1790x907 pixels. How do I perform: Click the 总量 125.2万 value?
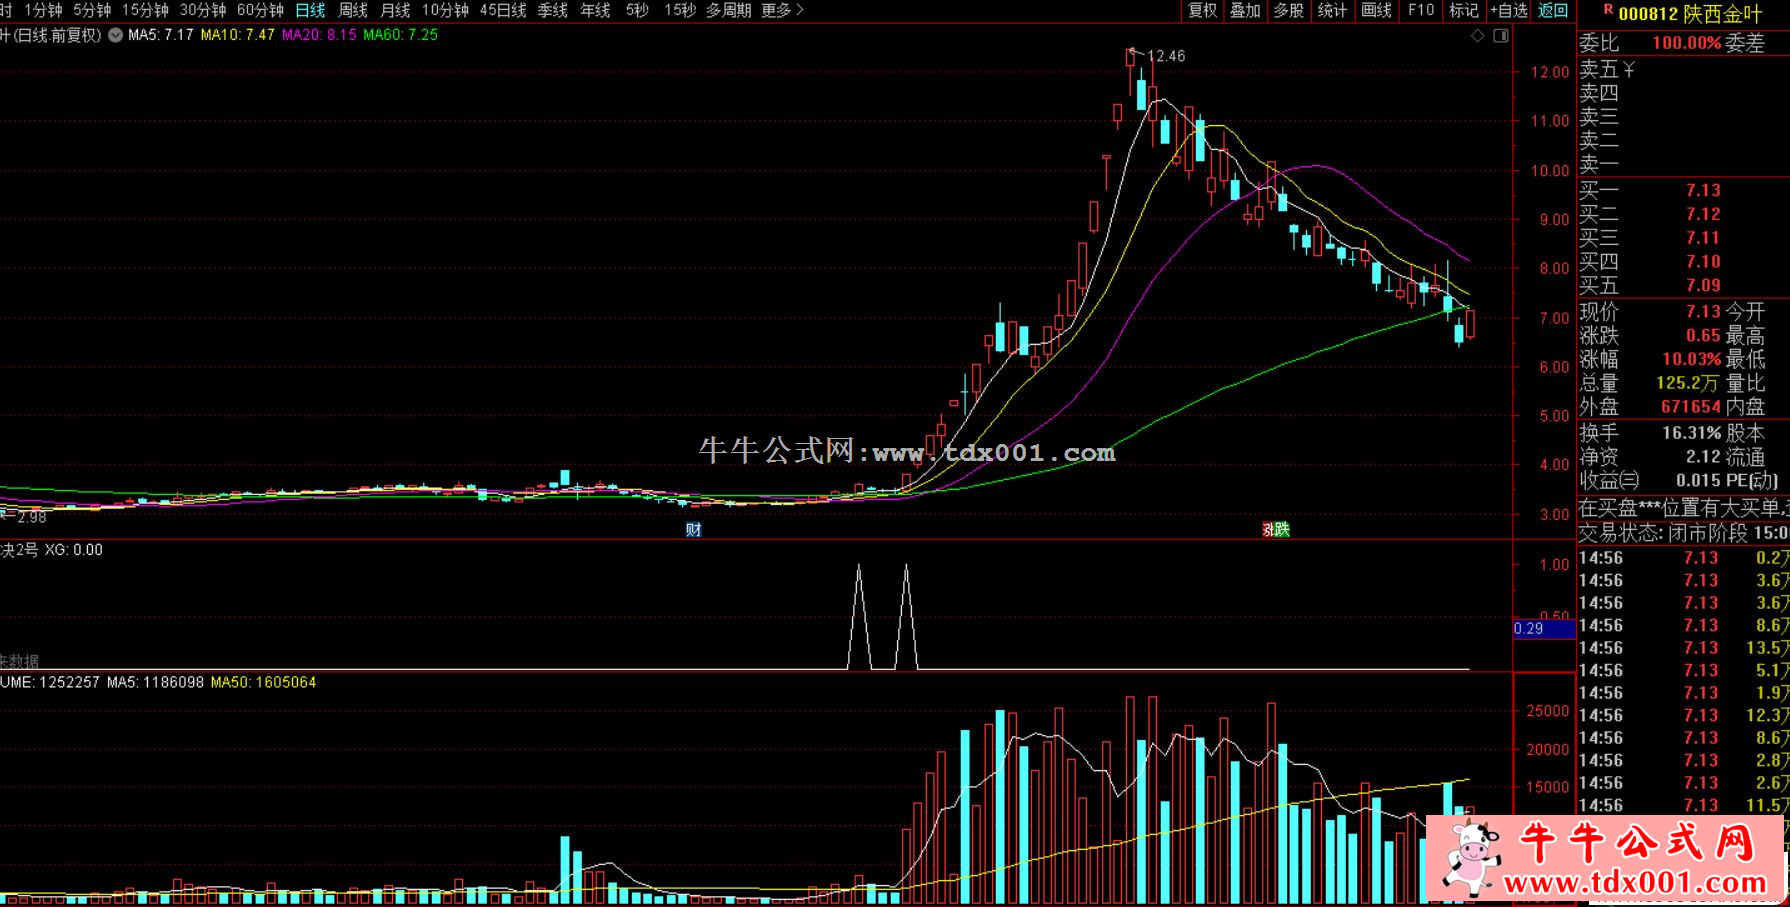pyautogui.click(x=1688, y=383)
